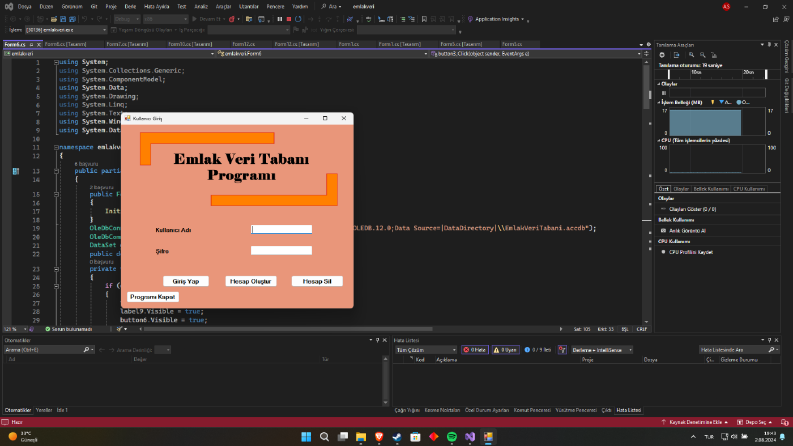Open the Görünüm menu
Viewport: 793px width, 446px height.
pyautogui.click(x=72, y=7)
